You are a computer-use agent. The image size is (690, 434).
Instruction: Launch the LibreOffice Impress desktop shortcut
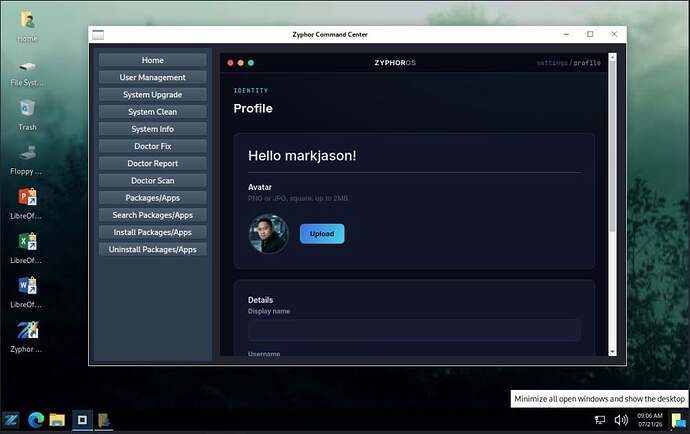pos(27,197)
